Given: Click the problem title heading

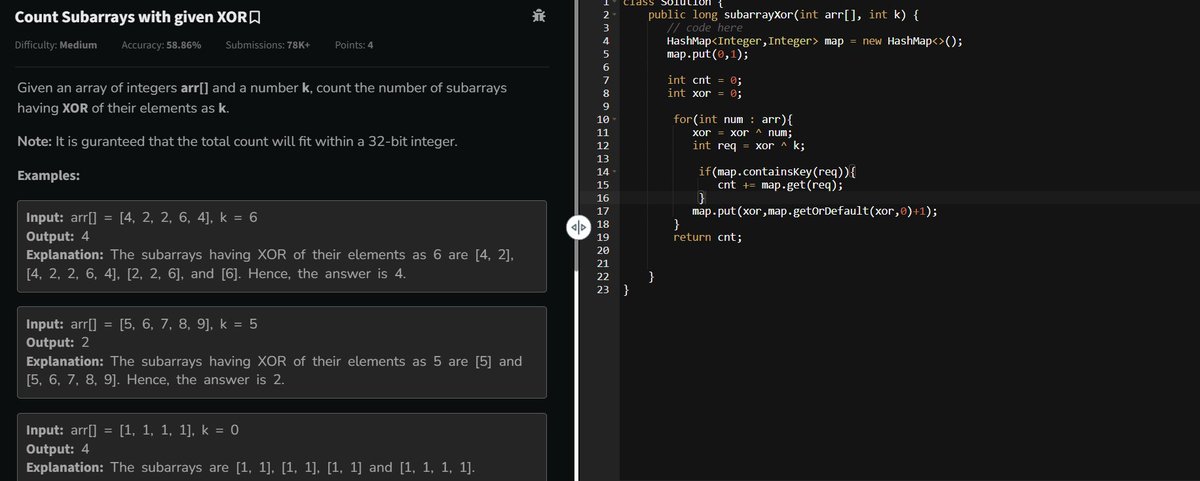Looking at the screenshot, I should coord(130,16).
